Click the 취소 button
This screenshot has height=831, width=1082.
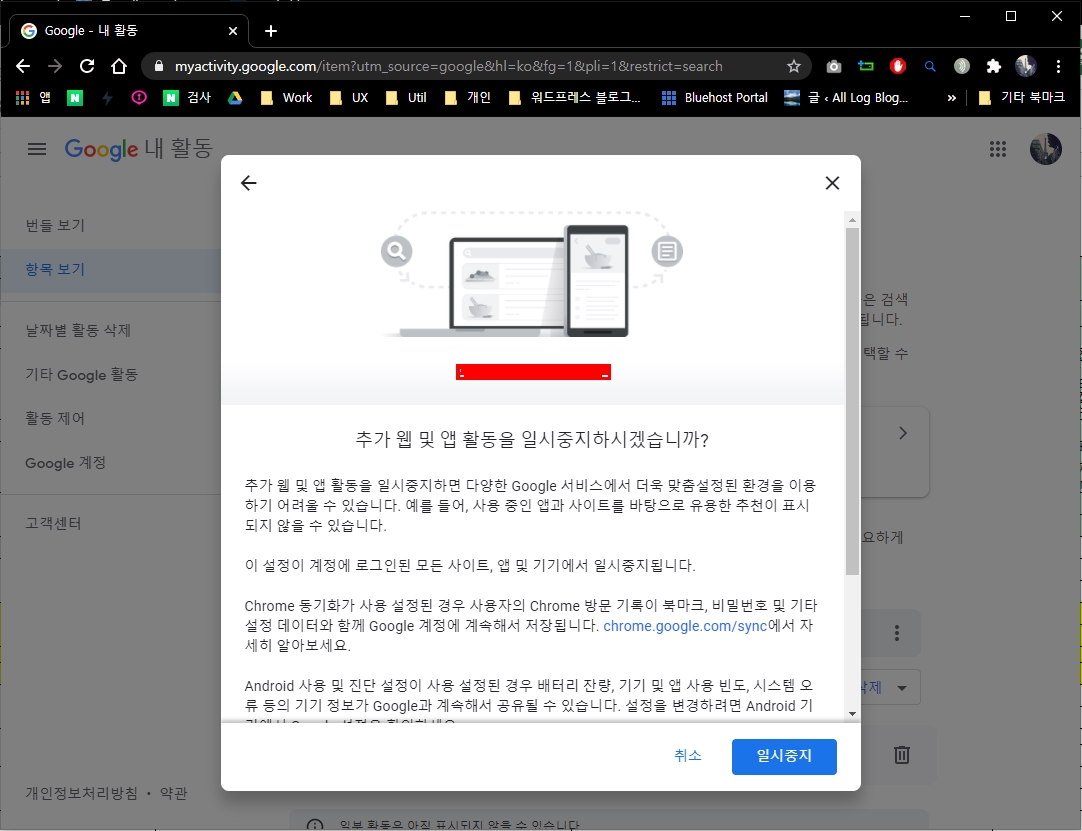[687, 756]
